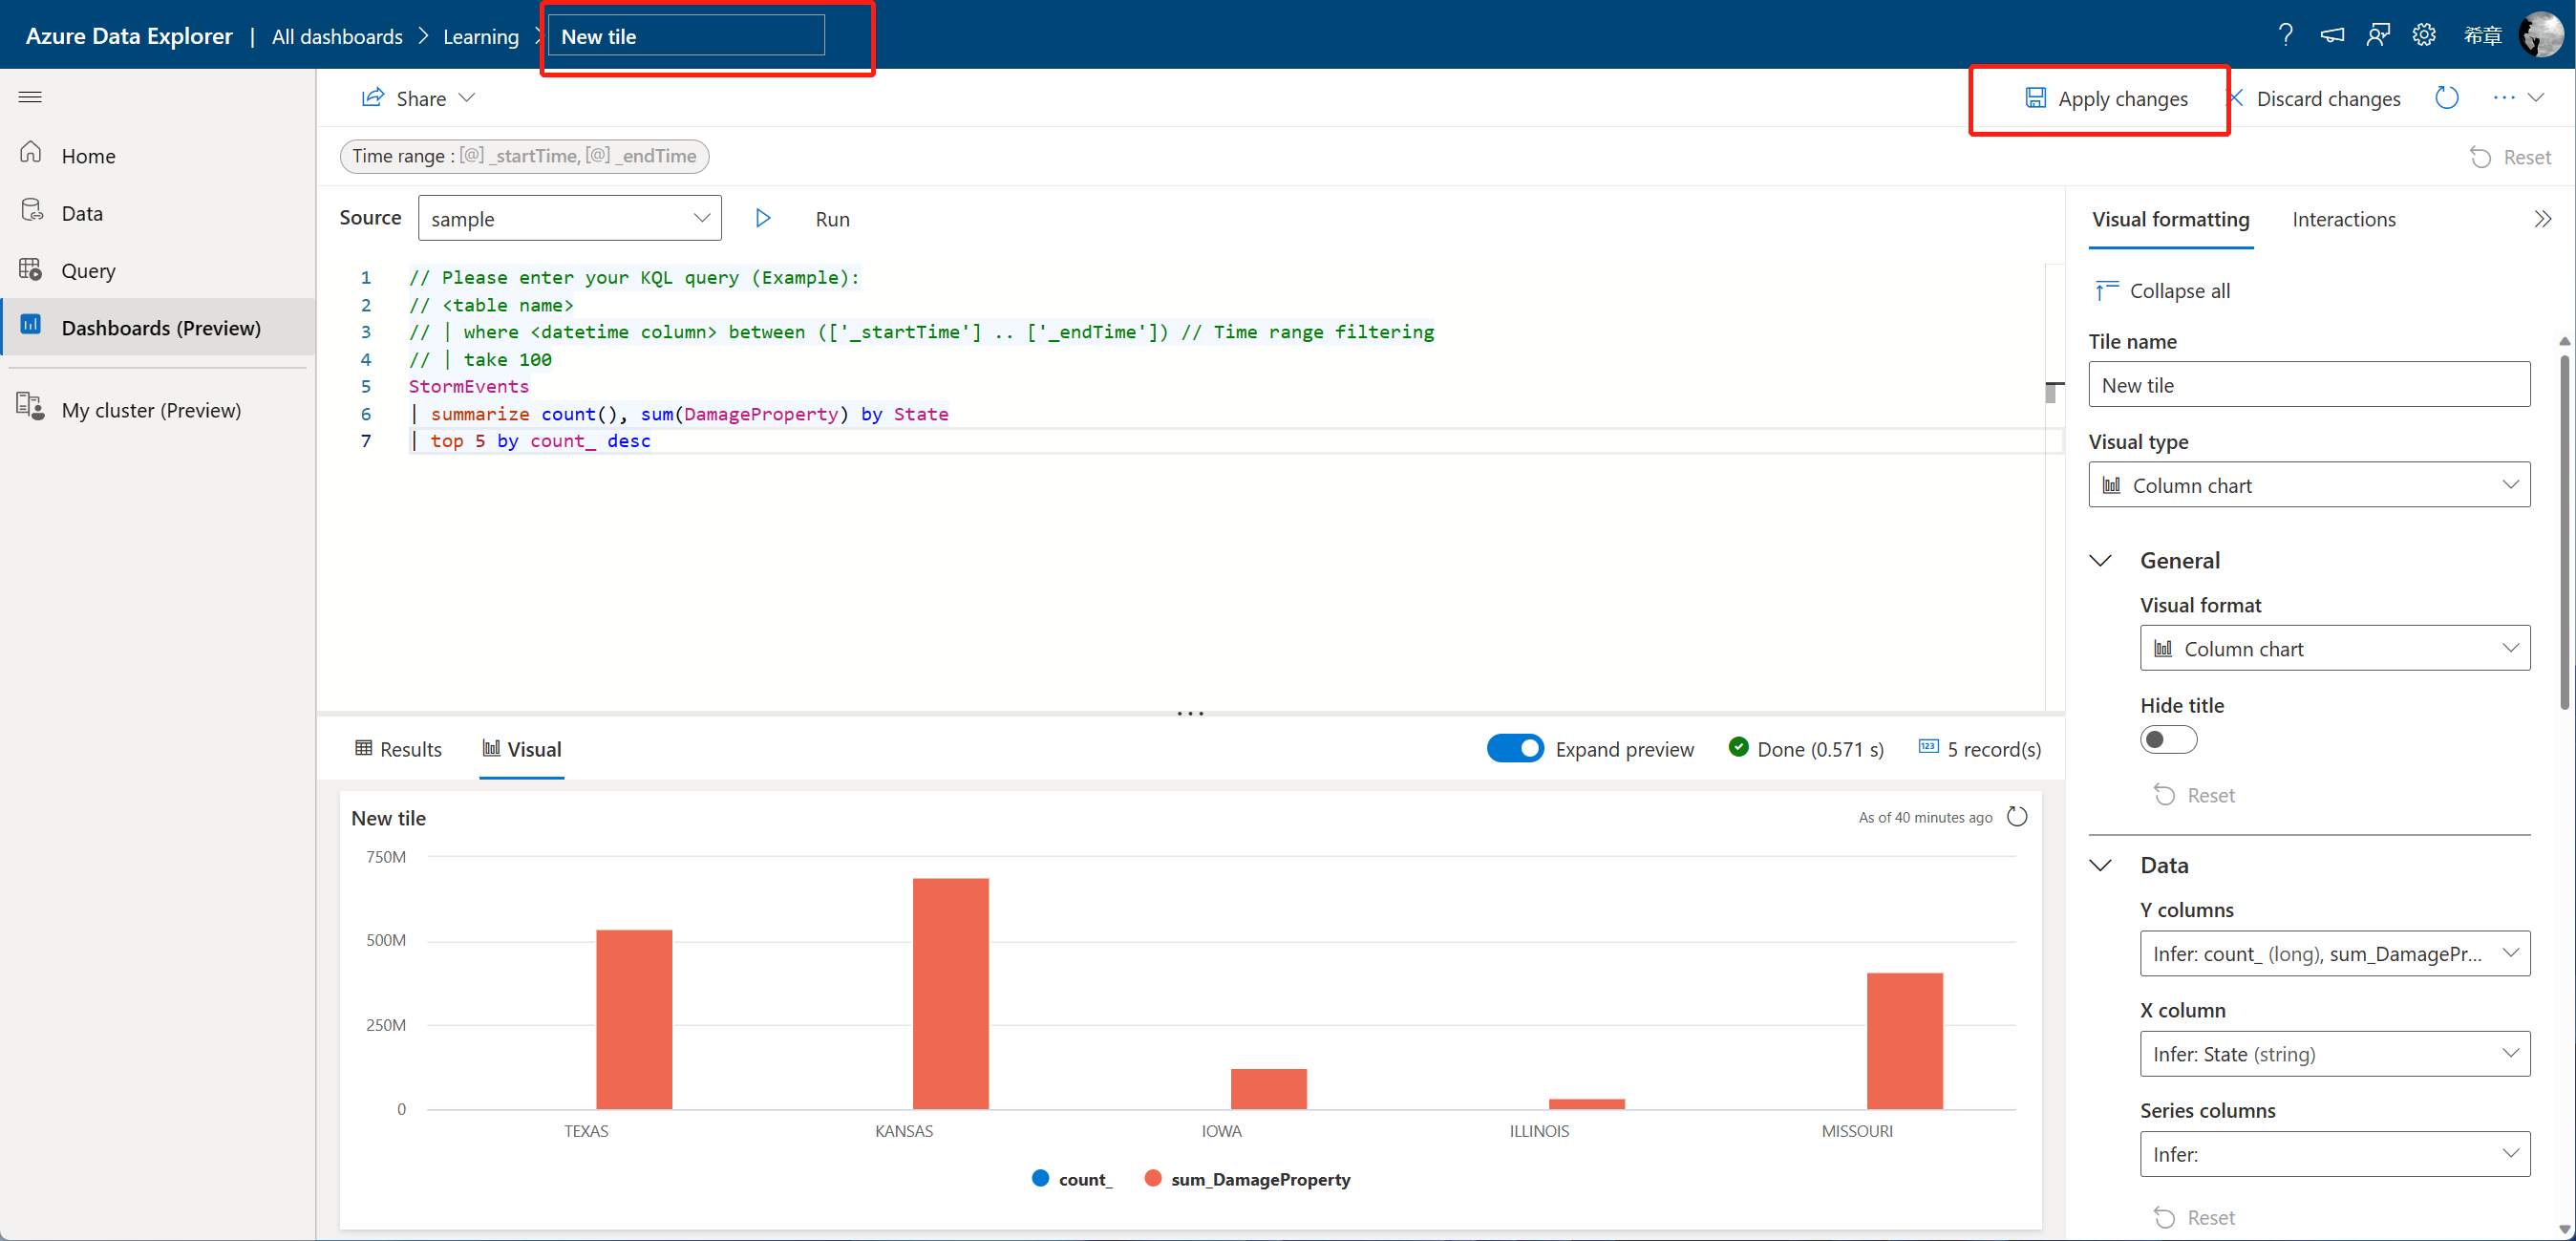Reset the General section settings
The height and width of the screenshot is (1241, 2576).
pos(2194,795)
